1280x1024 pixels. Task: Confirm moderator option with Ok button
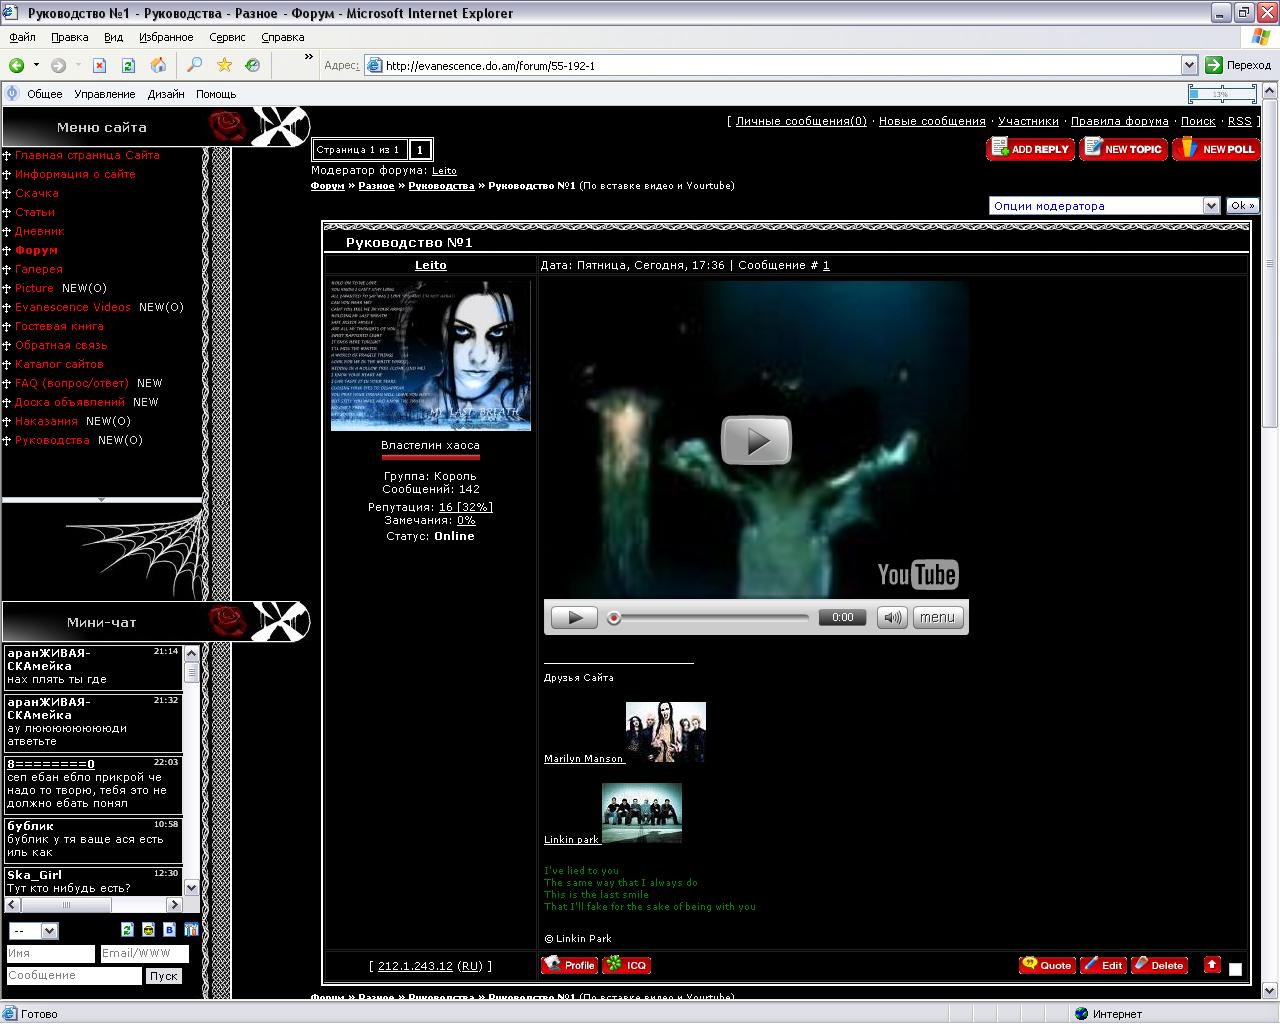pyautogui.click(x=1243, y=206)
